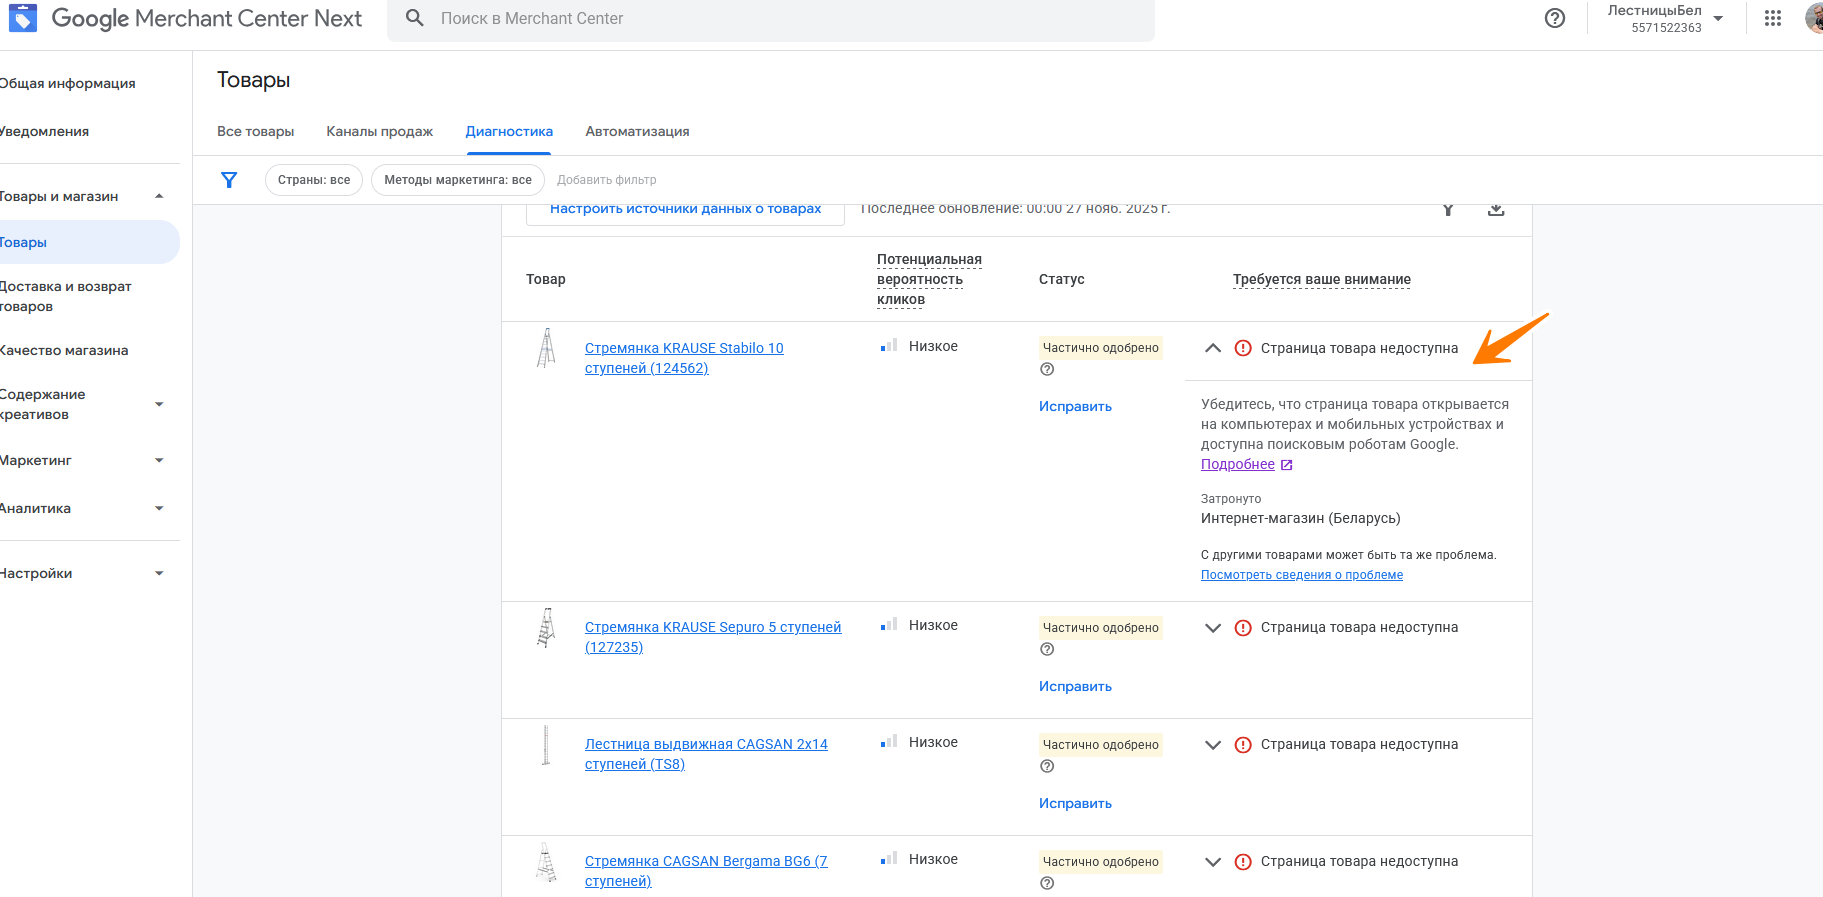Click the download icon above the table
Screen dimensions: 1823x897
[1495, 210]
